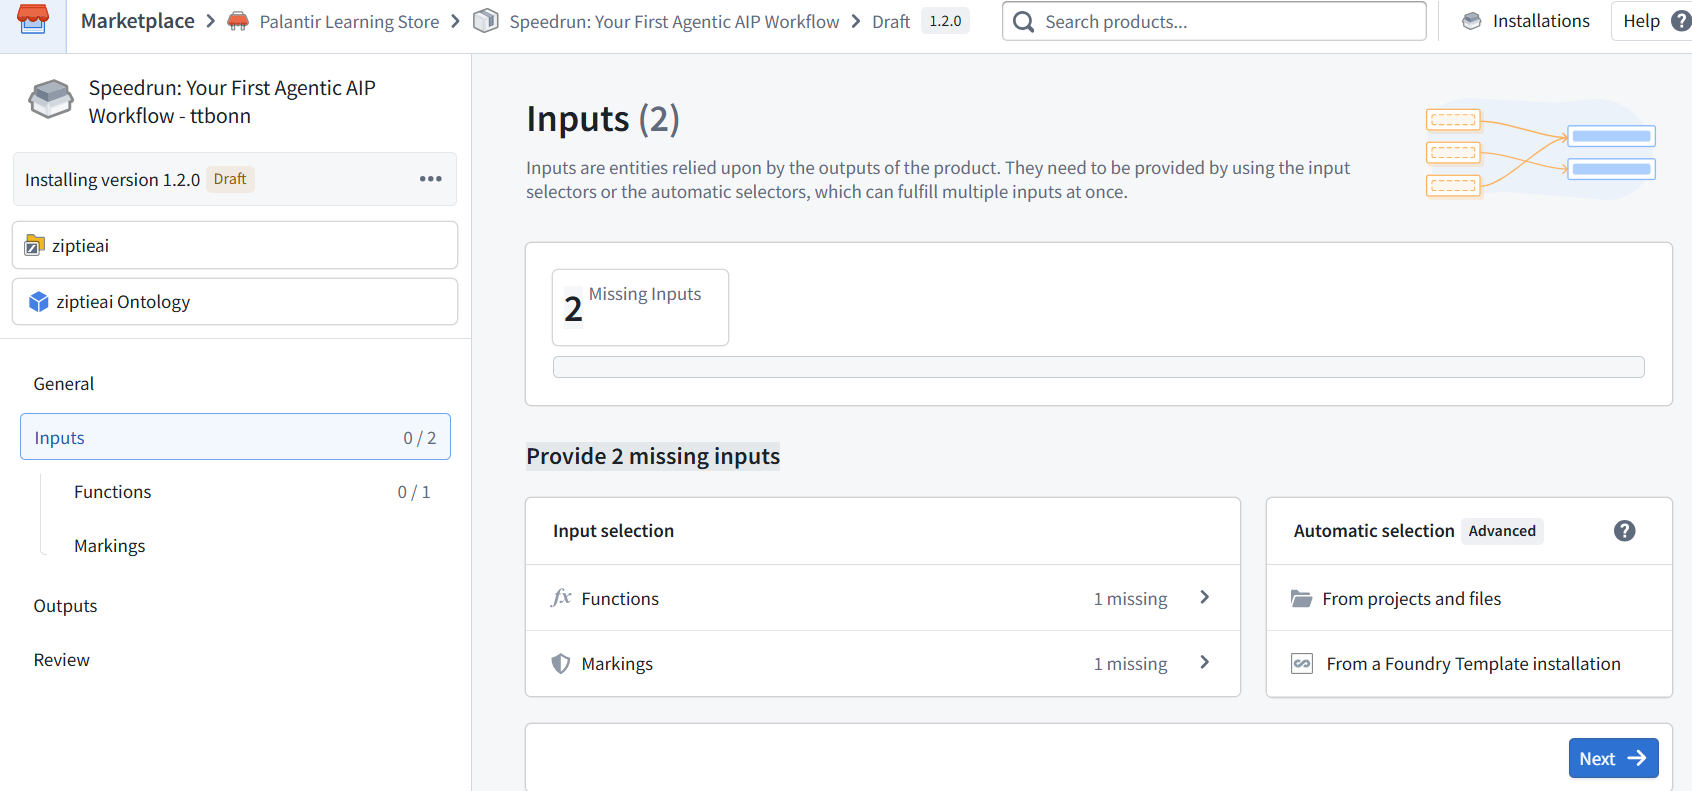
Task: Choose From projects and files
Action: click(1469, 598)
